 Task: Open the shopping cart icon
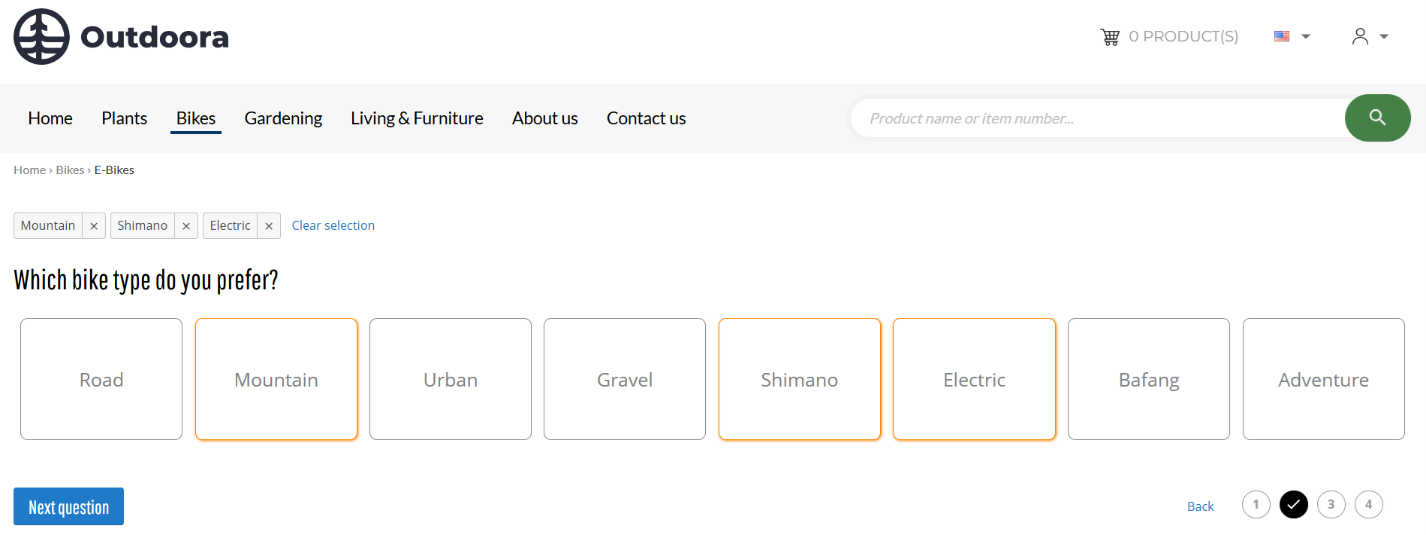tap(1110, 37)
